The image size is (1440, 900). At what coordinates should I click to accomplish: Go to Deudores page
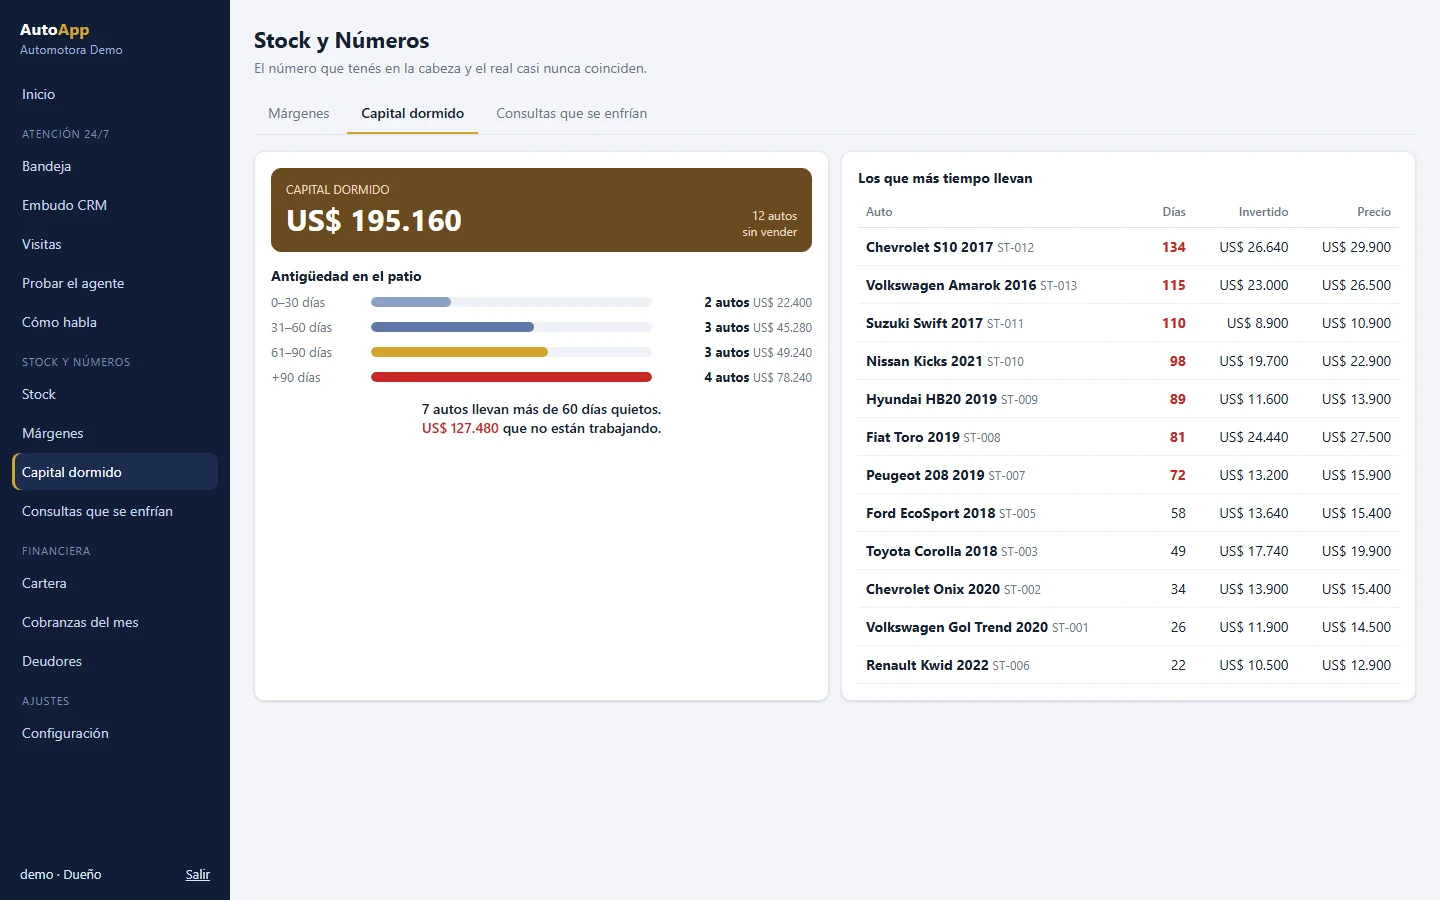(115, 661)
